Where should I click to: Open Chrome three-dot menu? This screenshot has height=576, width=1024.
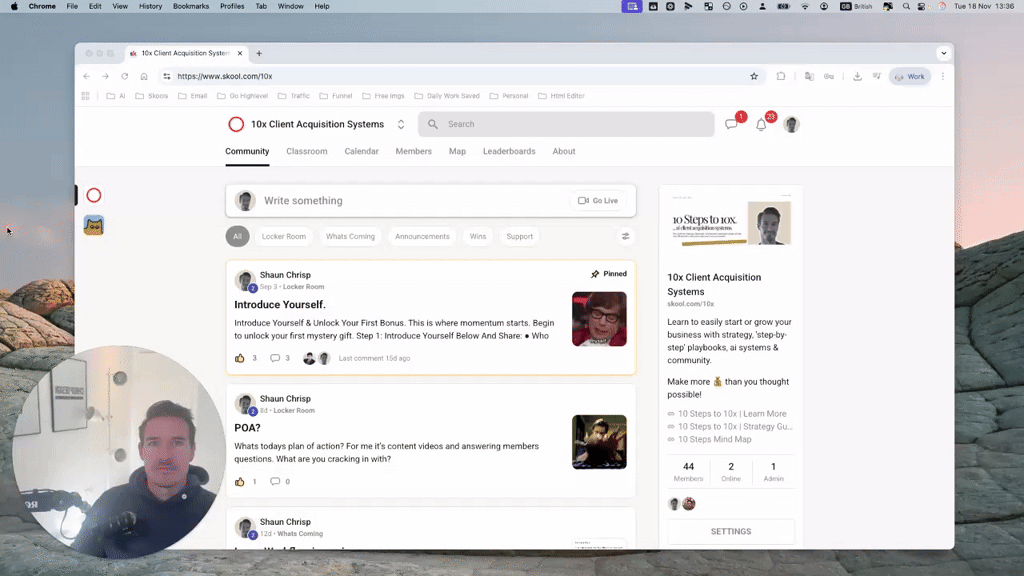coord(942,76)
